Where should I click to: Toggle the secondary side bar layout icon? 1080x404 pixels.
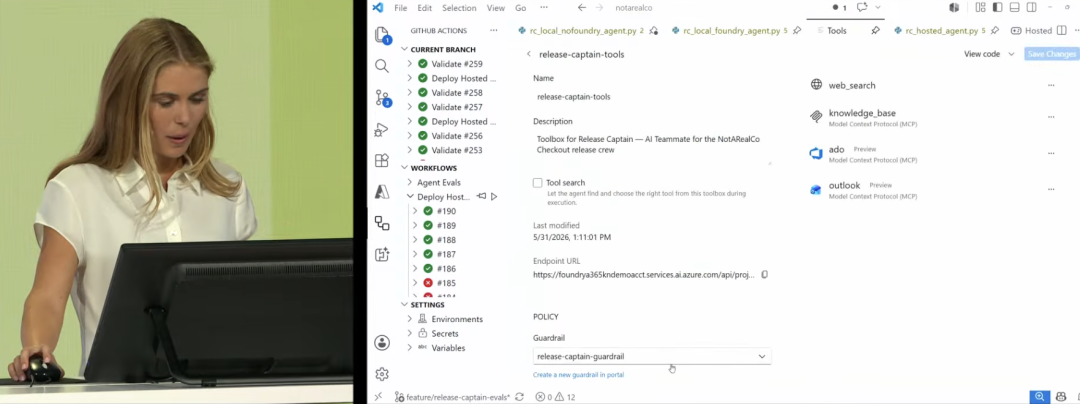click(x=1031, y=8)
